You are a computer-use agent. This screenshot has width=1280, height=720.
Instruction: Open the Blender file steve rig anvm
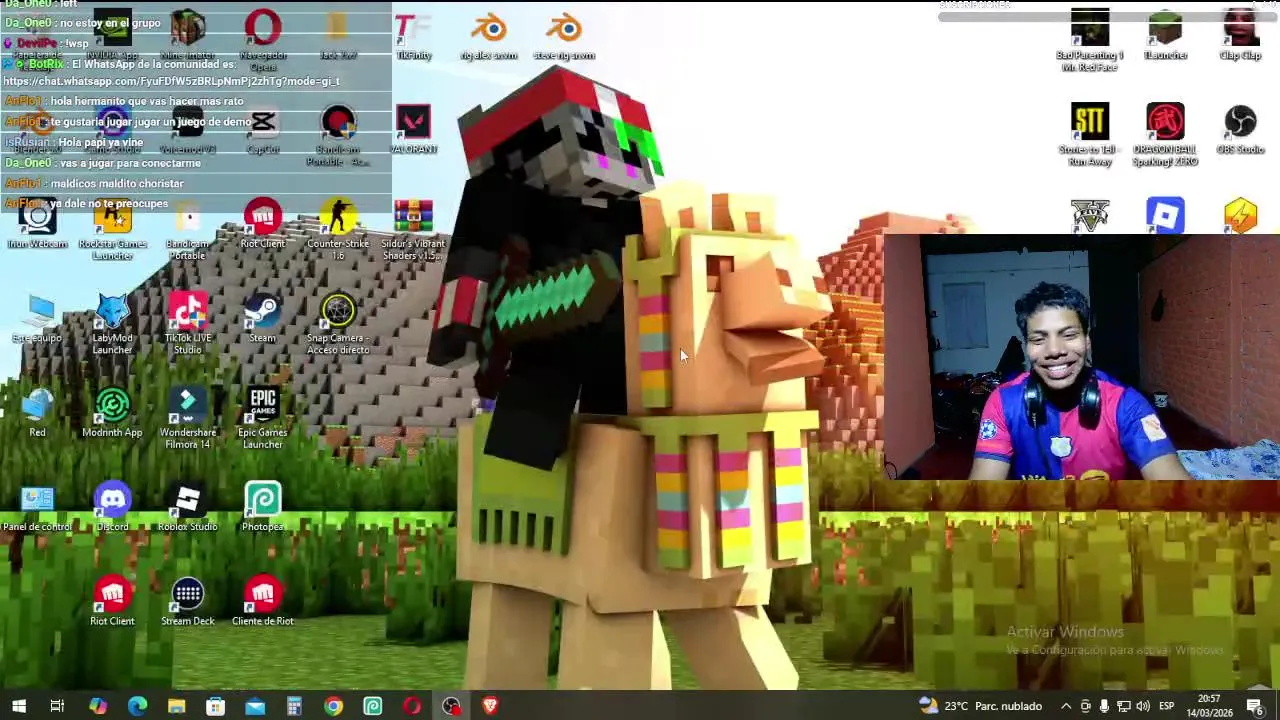point(564,37)
